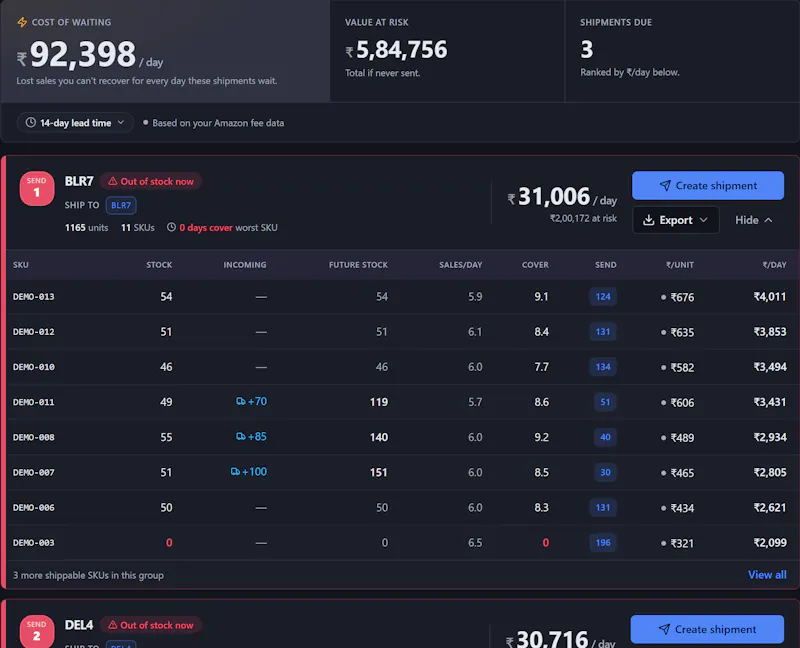Click the send quantity 51 for DEMO-011
800x648 pixels.
coord(605,402)
